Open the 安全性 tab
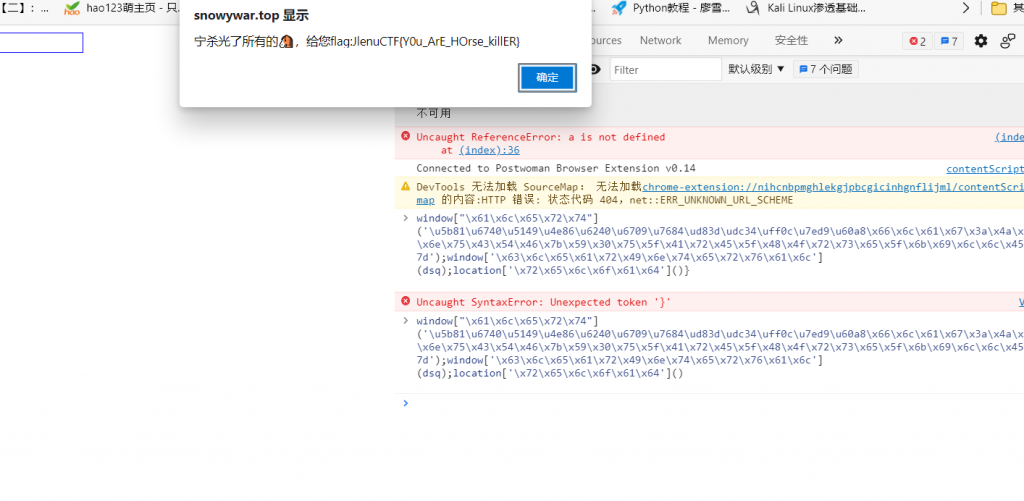Viewport: 1024px width, 501px height. pyautogui.click(x=791, y=41)
